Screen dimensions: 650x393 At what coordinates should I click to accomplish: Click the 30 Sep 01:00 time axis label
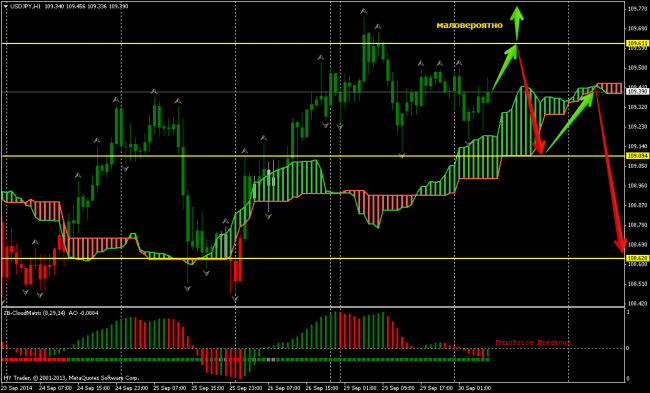[475, 388]
